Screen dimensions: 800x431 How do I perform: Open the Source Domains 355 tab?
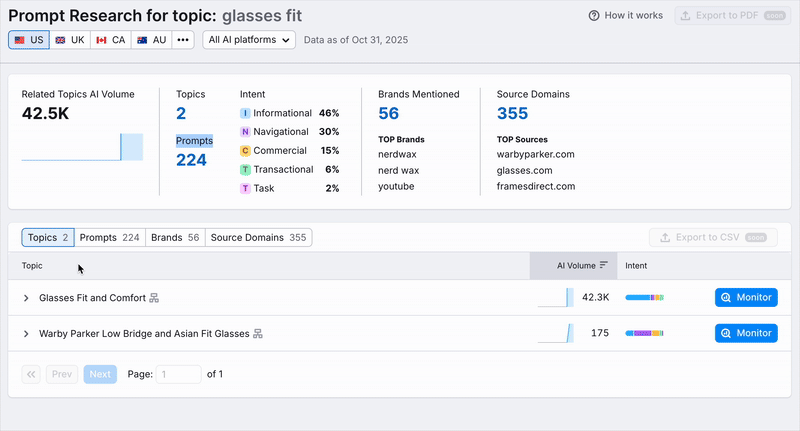(258, 238)
